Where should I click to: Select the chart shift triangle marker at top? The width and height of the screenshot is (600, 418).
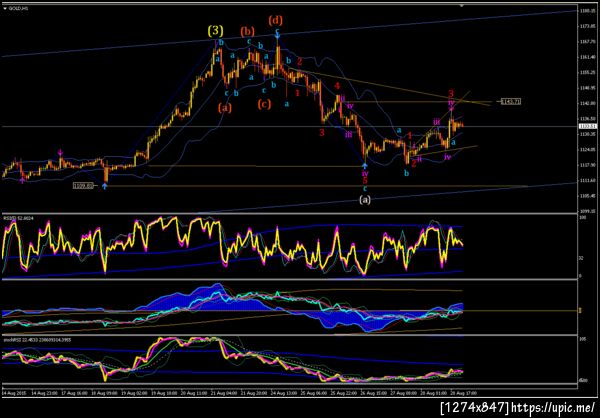(x=461, y=6)
